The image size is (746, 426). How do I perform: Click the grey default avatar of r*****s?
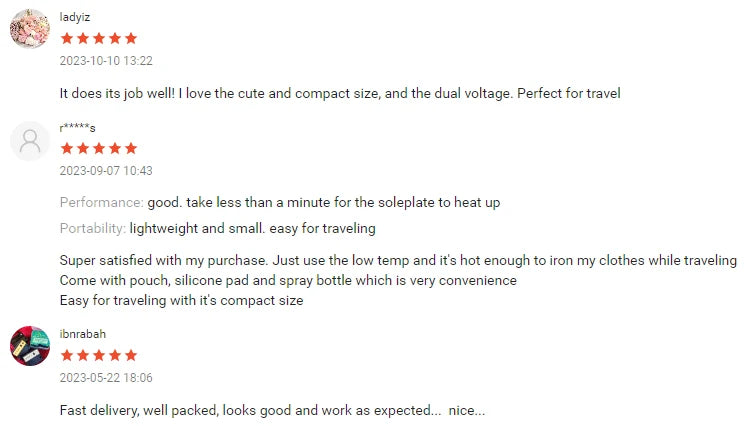(x=30, y=140)
